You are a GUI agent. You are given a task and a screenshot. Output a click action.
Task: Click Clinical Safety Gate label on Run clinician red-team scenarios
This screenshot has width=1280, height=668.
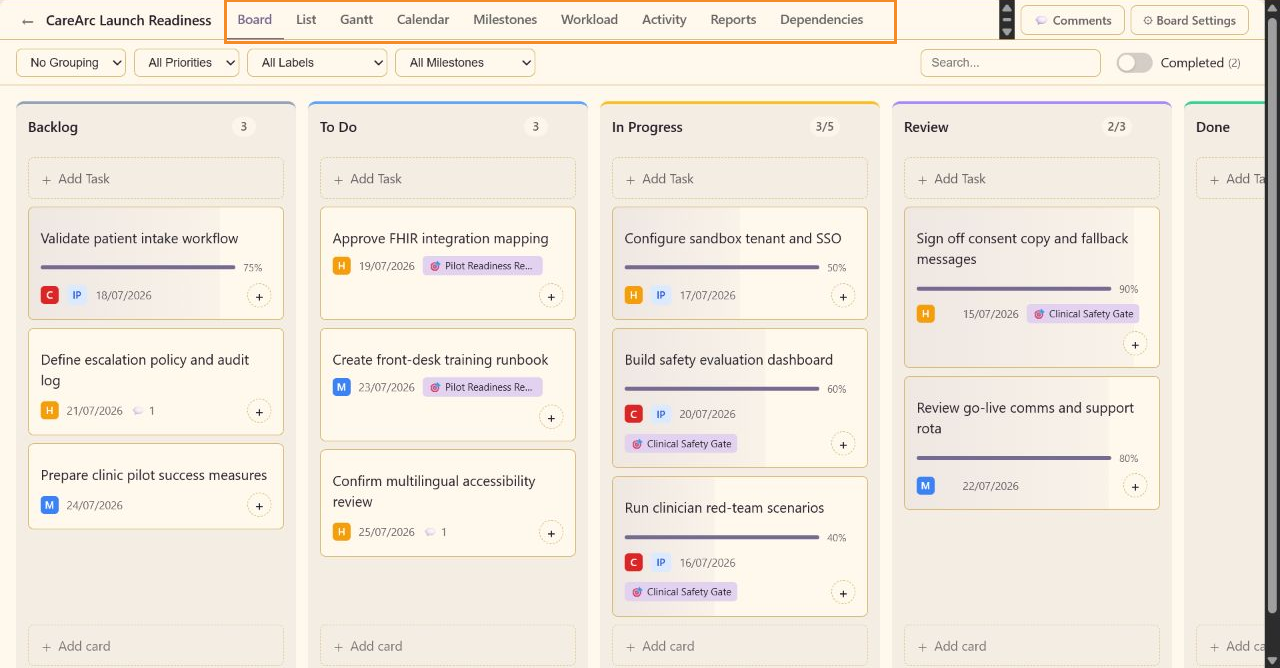(x=681, y=592)
